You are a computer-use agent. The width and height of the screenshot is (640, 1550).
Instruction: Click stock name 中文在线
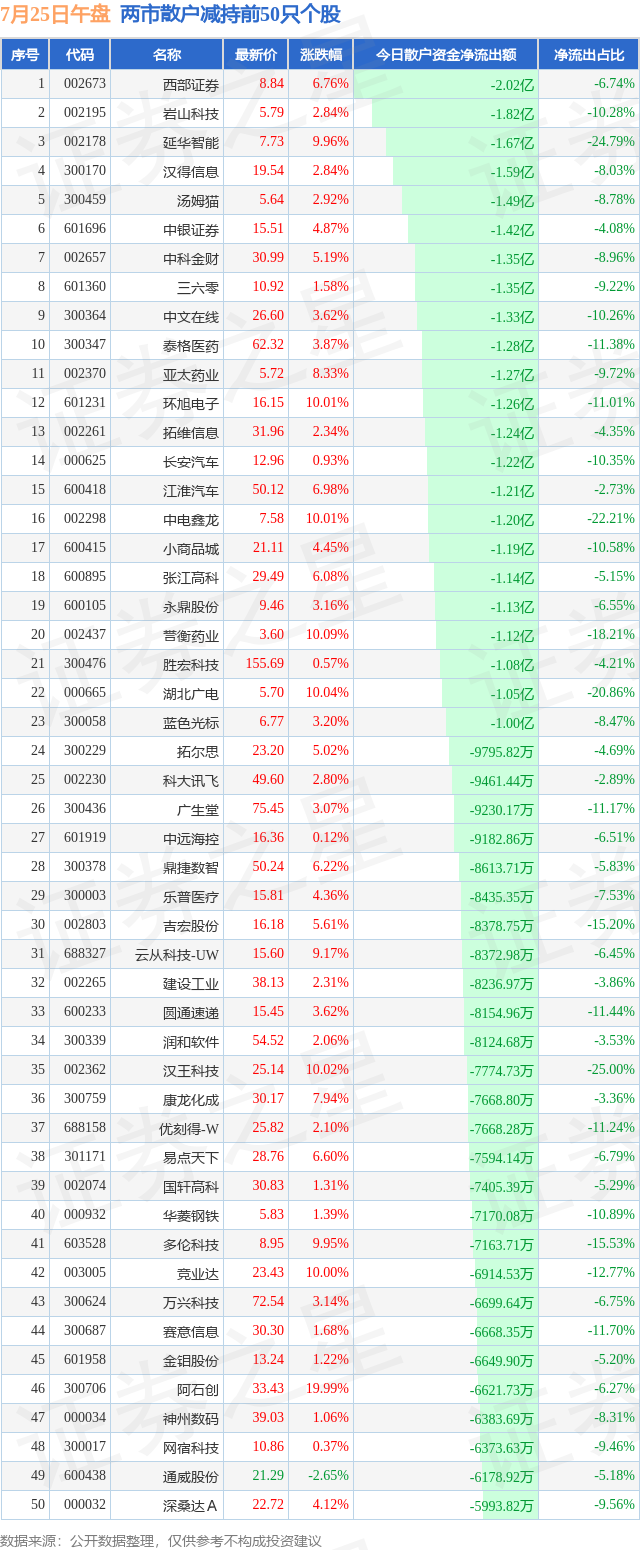(191, 316)
